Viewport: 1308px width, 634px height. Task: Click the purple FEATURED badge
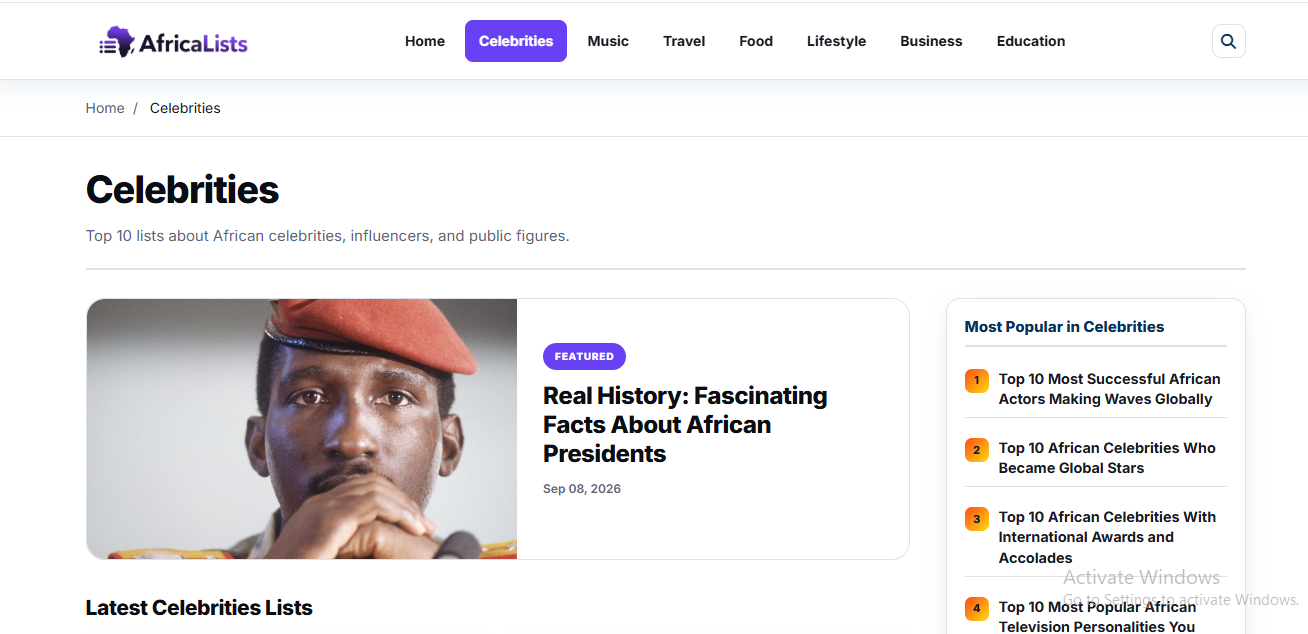(x=584, y=356)
